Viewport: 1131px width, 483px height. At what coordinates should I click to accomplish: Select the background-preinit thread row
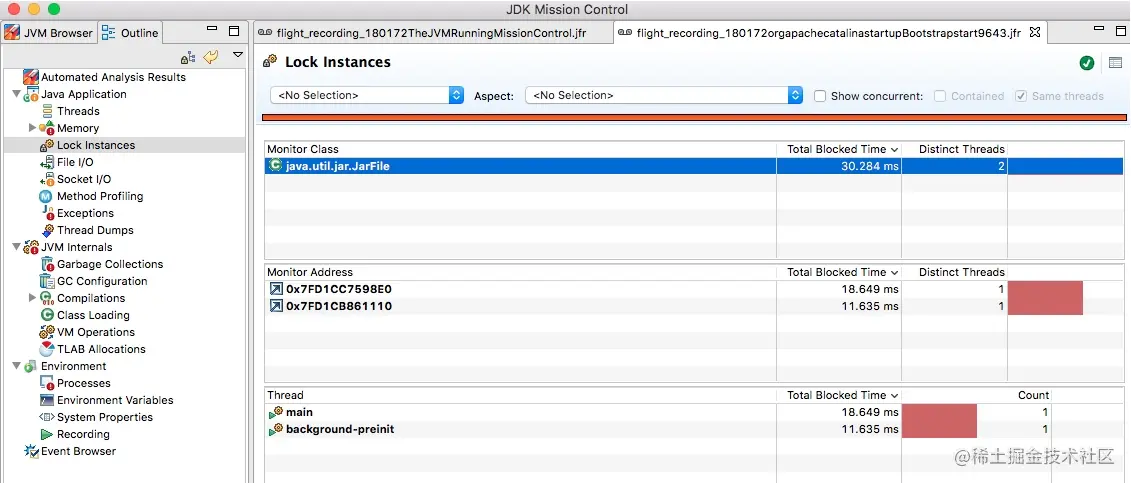[695, 430]
